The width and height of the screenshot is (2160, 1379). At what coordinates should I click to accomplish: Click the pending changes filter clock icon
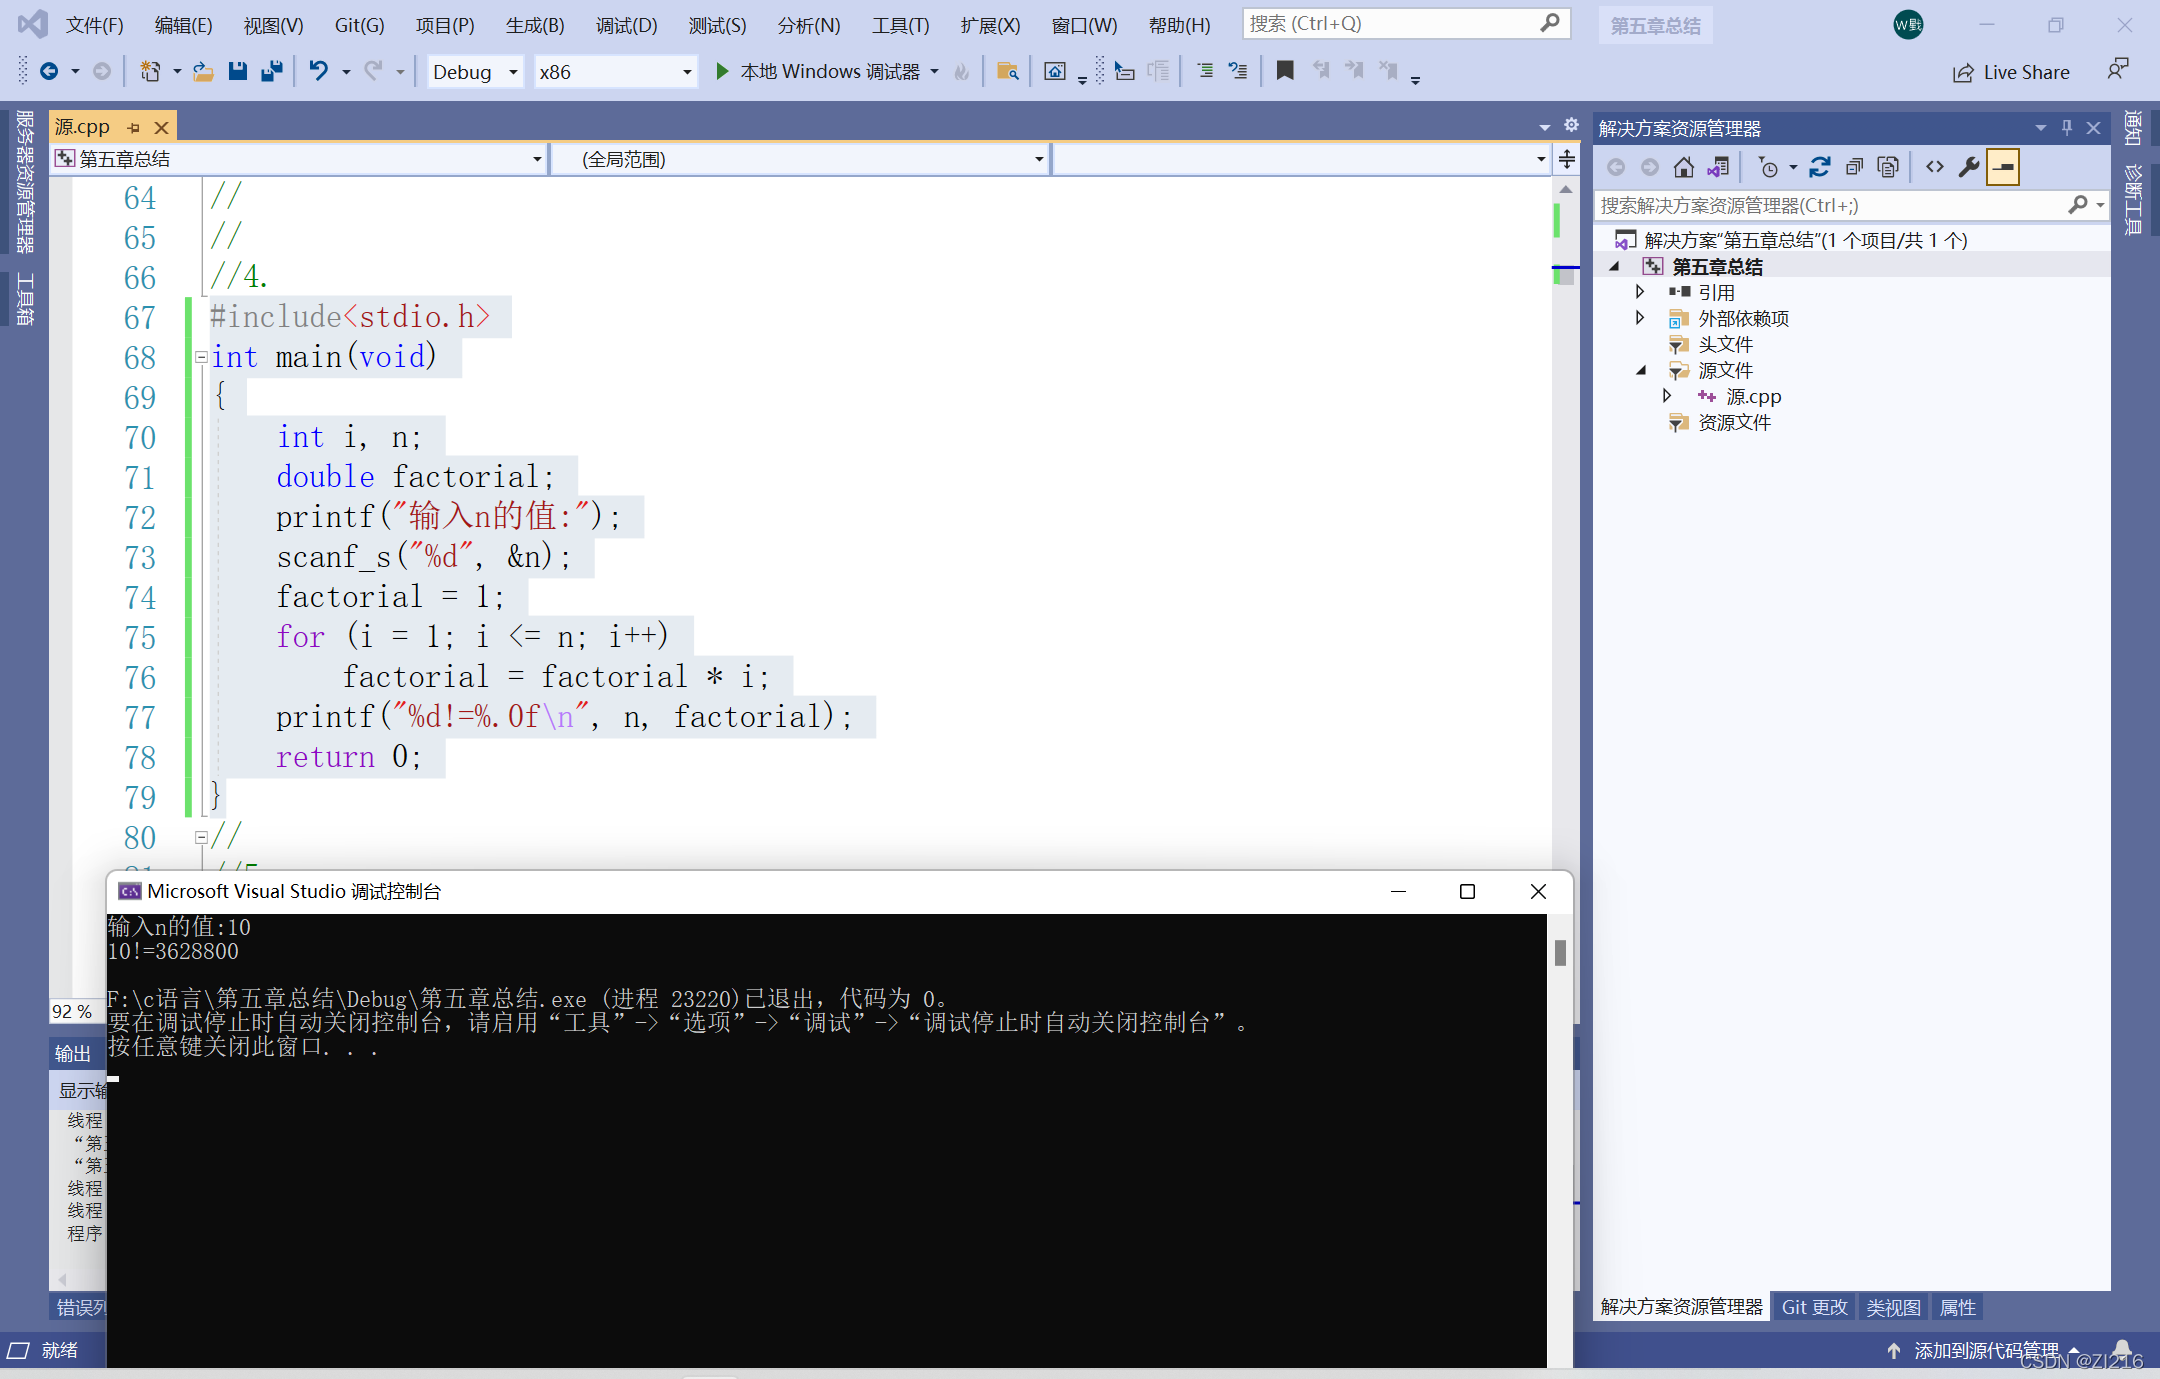point(1768,167)
